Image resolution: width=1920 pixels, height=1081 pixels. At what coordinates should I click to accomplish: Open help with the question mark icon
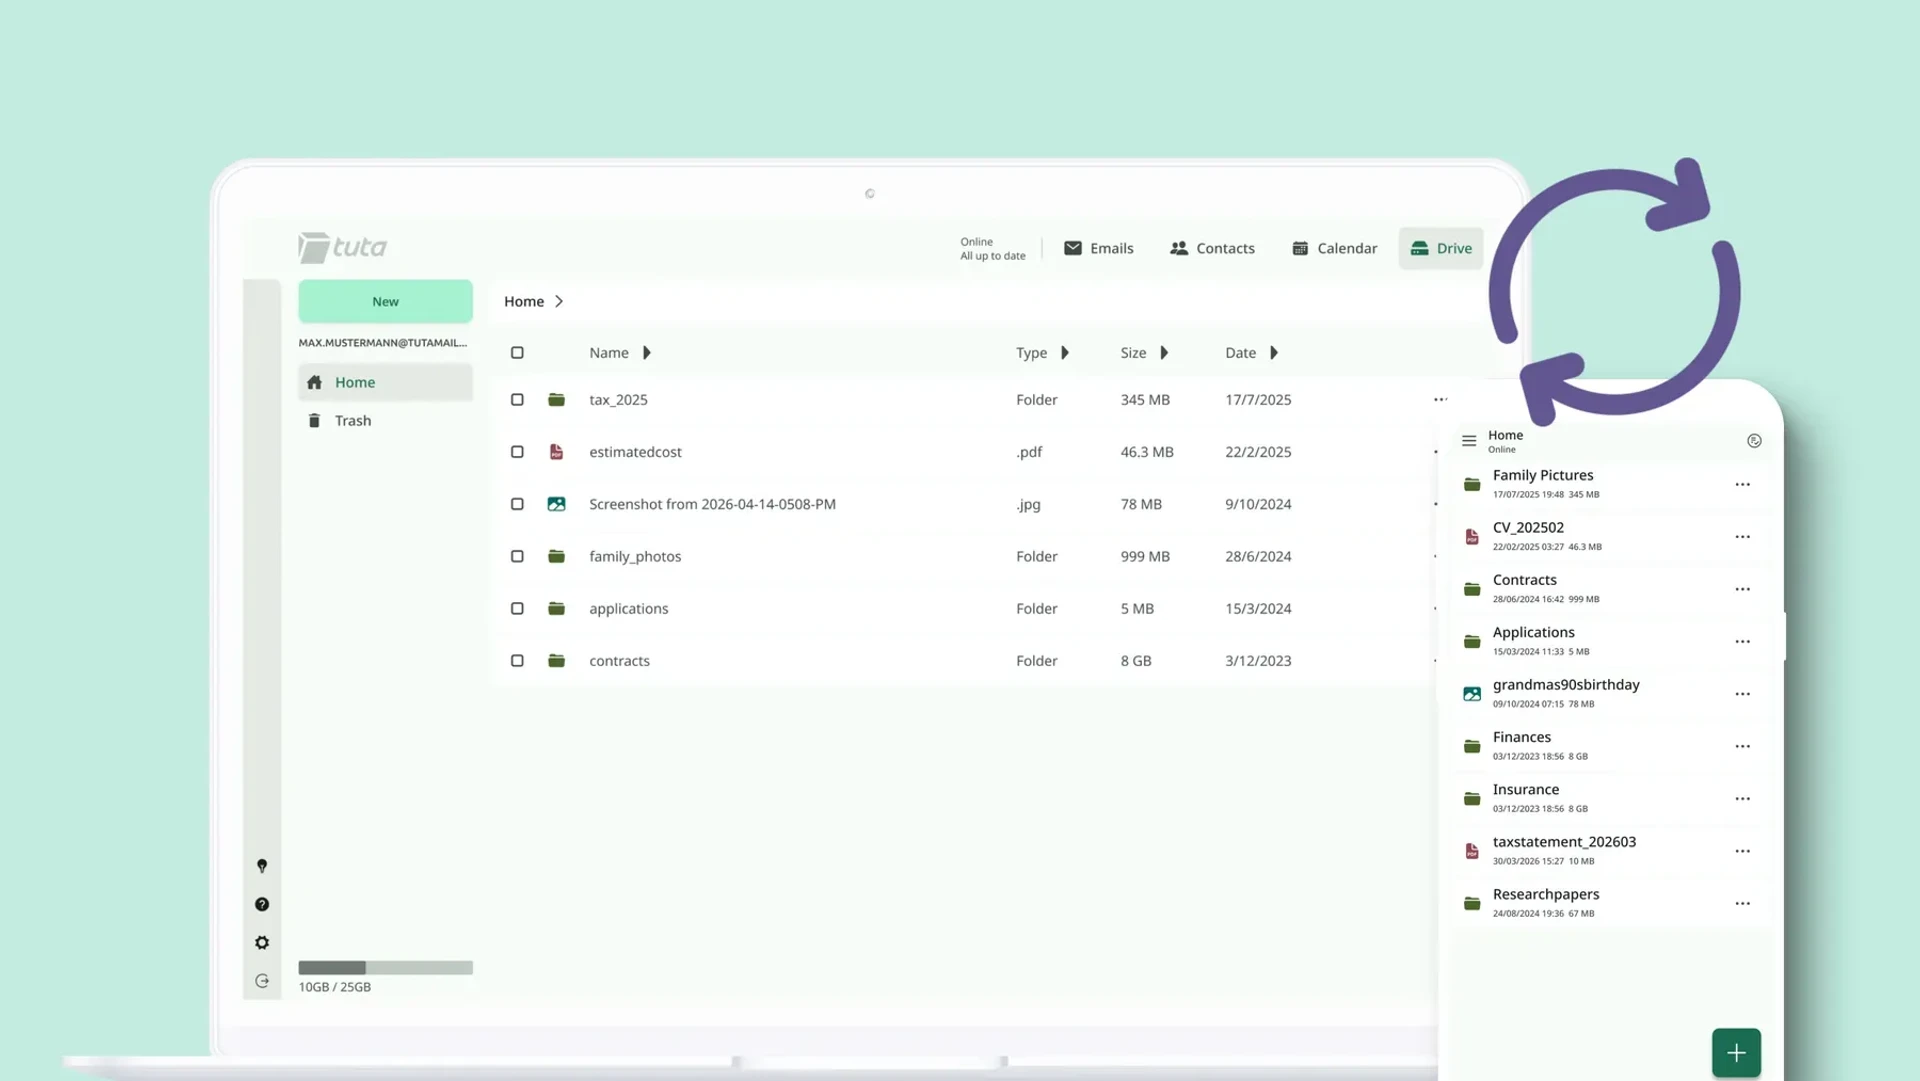262,904
